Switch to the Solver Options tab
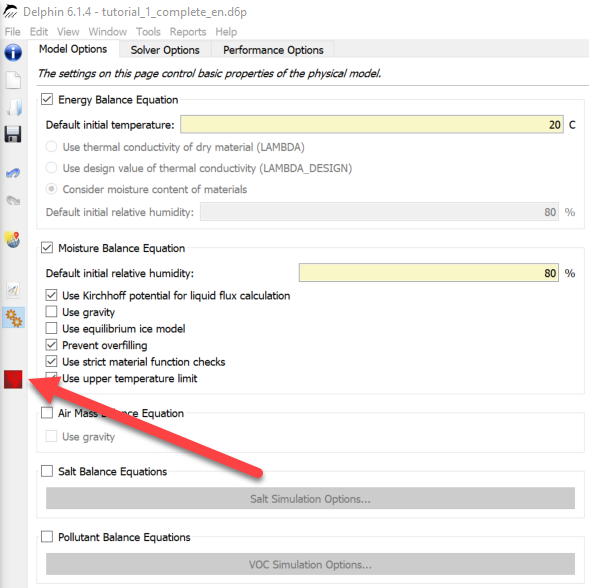This screenshot has height=588, width=589. (x=165, y=50)
